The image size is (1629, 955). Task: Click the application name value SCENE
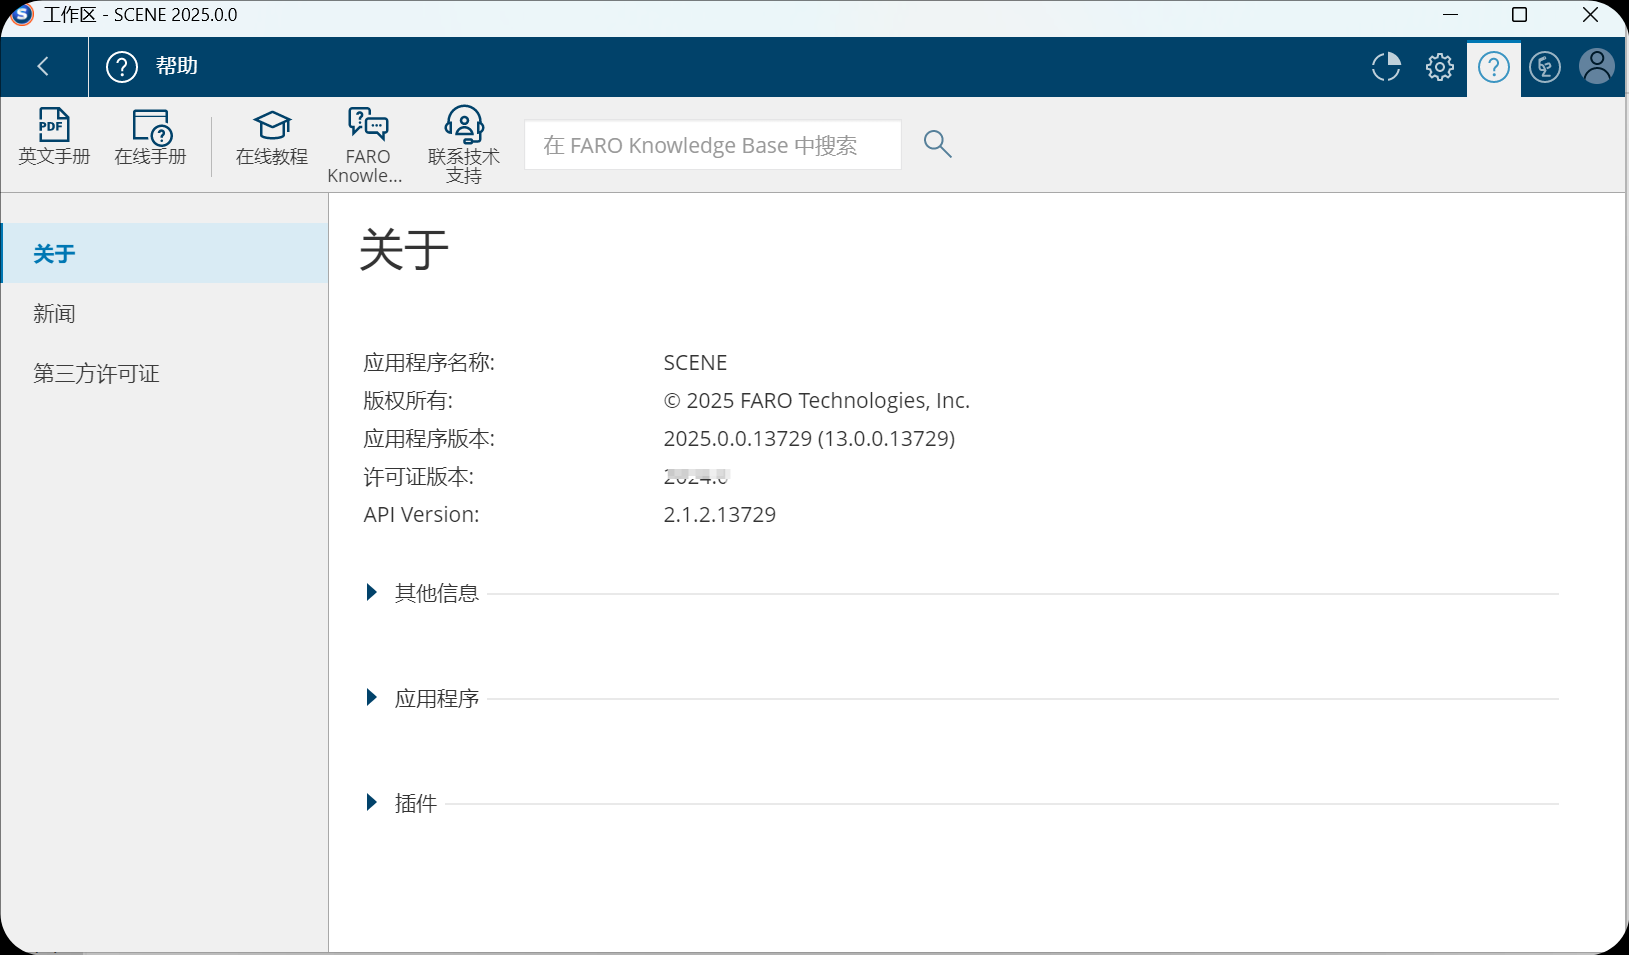(695, 363)
